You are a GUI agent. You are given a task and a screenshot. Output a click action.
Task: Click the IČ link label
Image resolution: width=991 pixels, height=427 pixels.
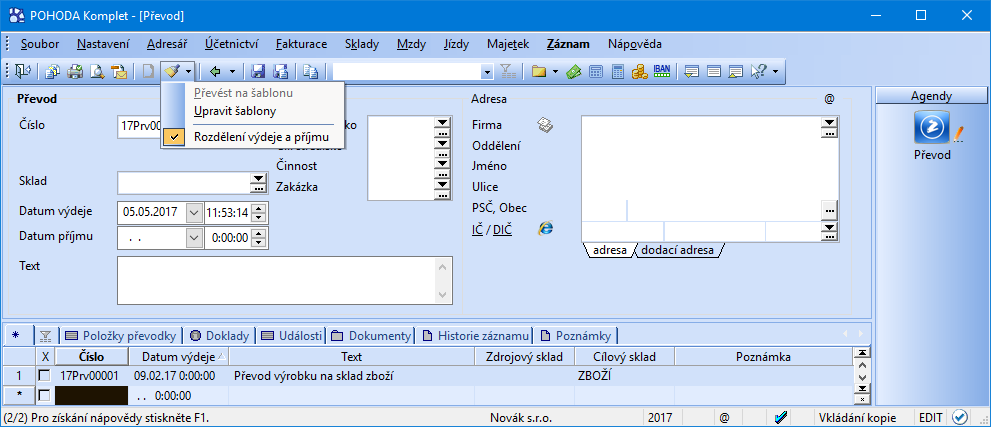click(x=477, y=229)
